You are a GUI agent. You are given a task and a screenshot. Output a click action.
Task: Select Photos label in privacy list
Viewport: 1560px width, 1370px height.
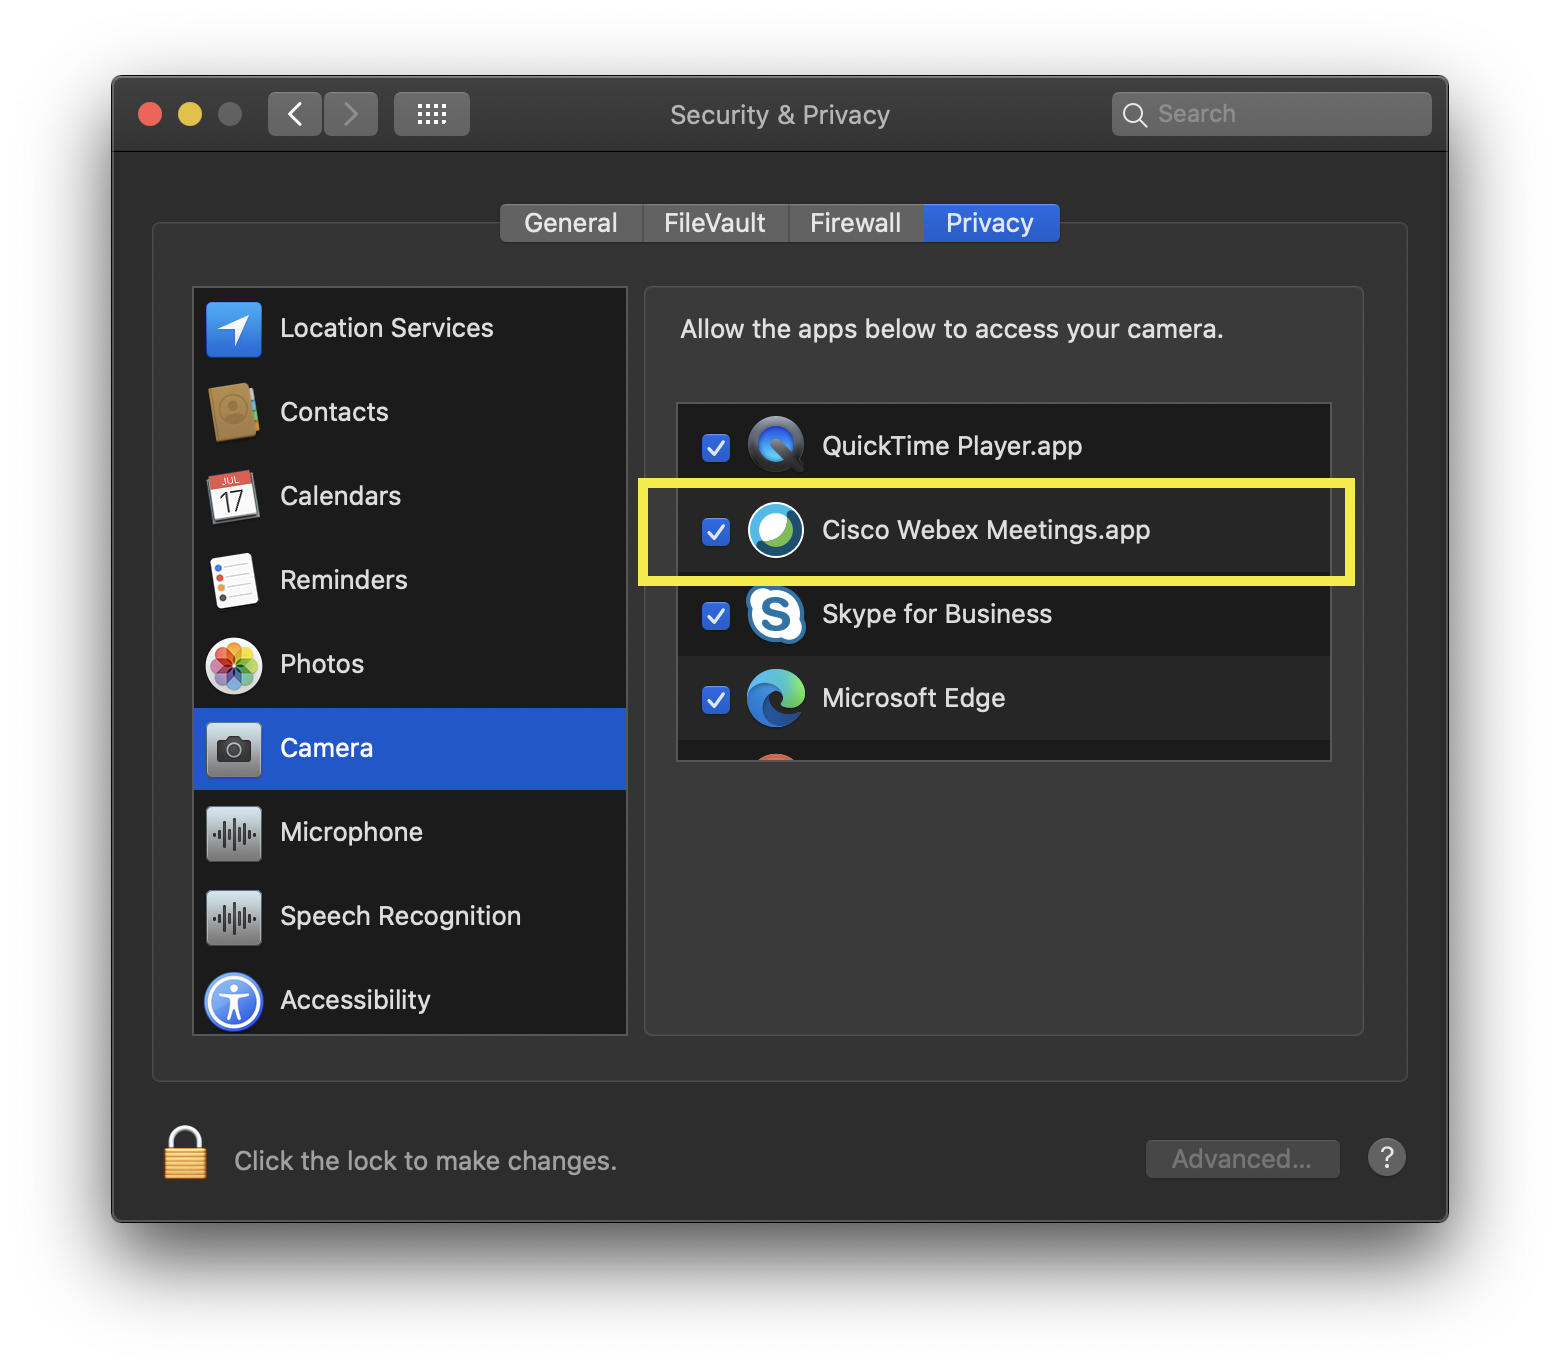[x=322, y=664]
